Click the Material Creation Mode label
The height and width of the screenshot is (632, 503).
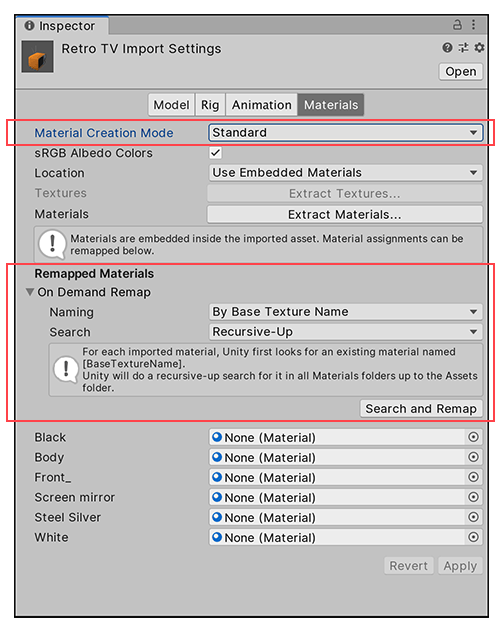(x=104, y=133)
